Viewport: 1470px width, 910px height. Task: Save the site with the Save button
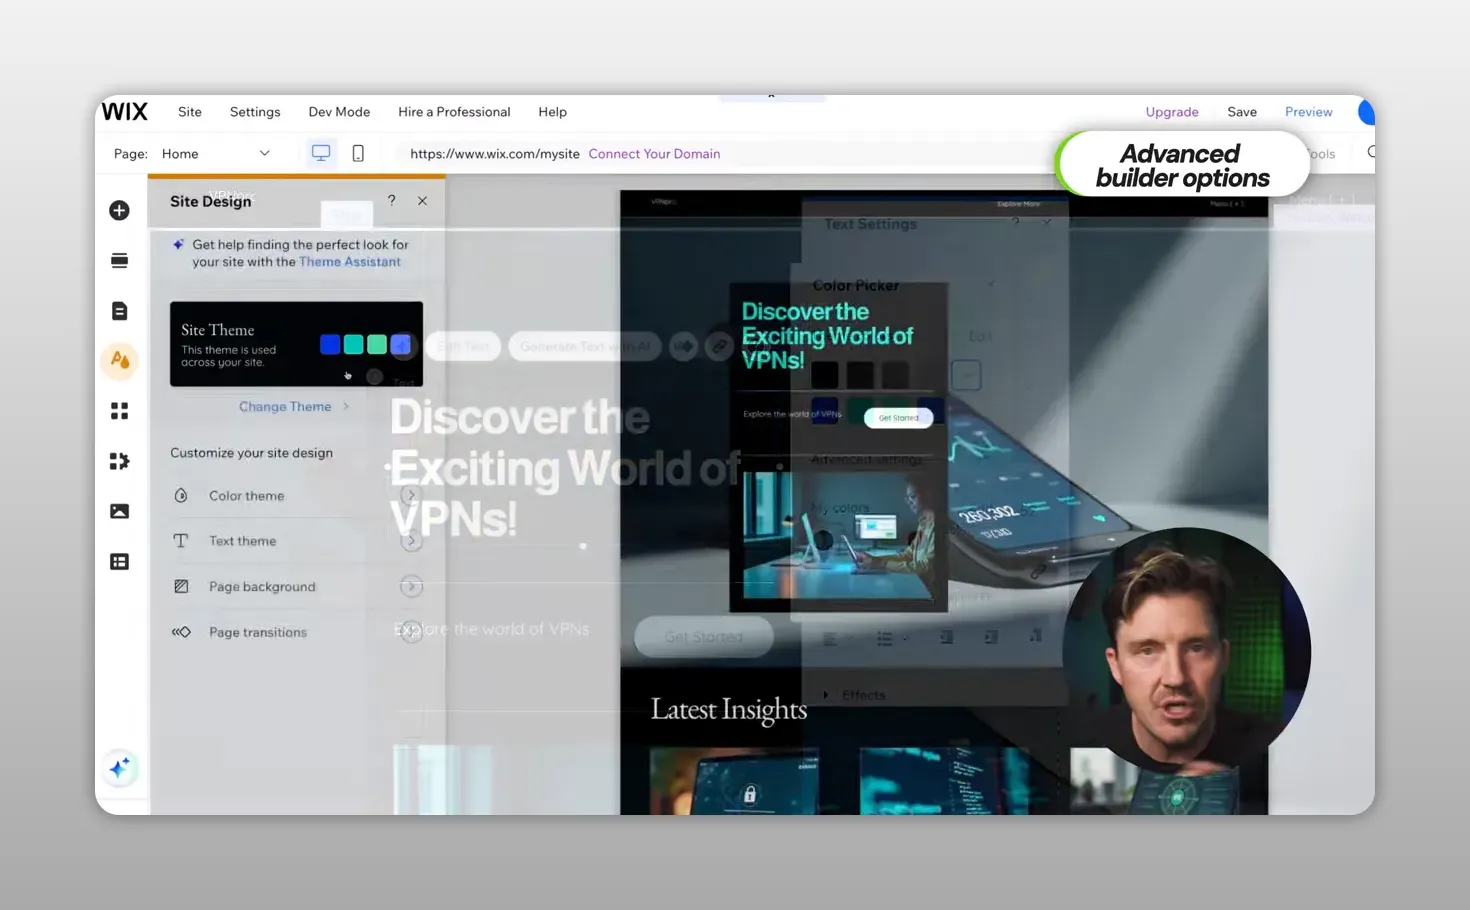(1242, 112)
